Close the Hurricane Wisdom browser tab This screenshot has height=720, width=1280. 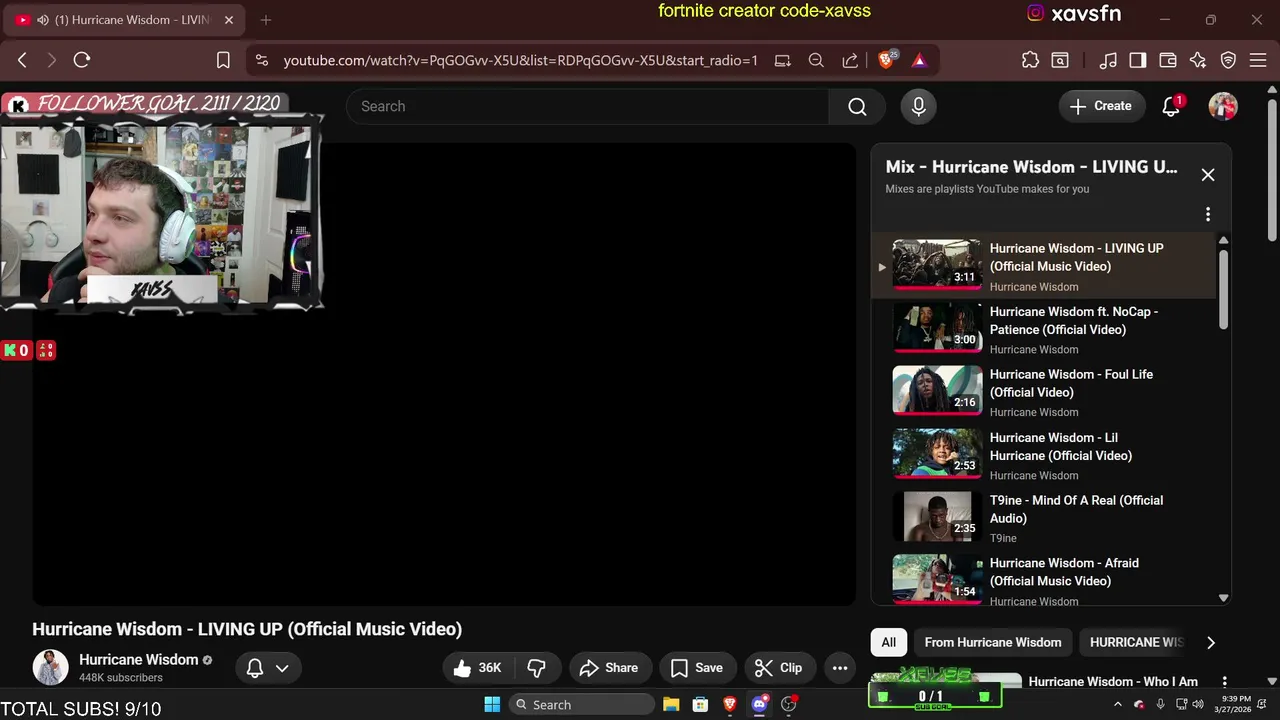tap(228, 20)
